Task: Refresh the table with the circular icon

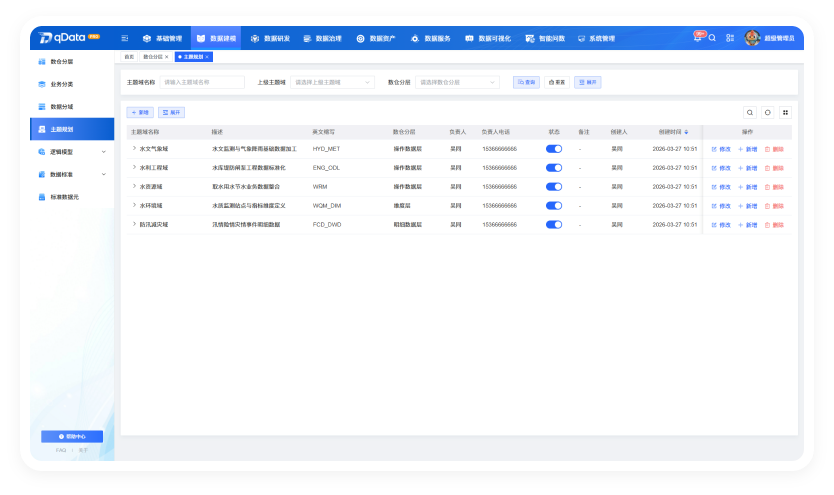Action: tap(768, 112)
